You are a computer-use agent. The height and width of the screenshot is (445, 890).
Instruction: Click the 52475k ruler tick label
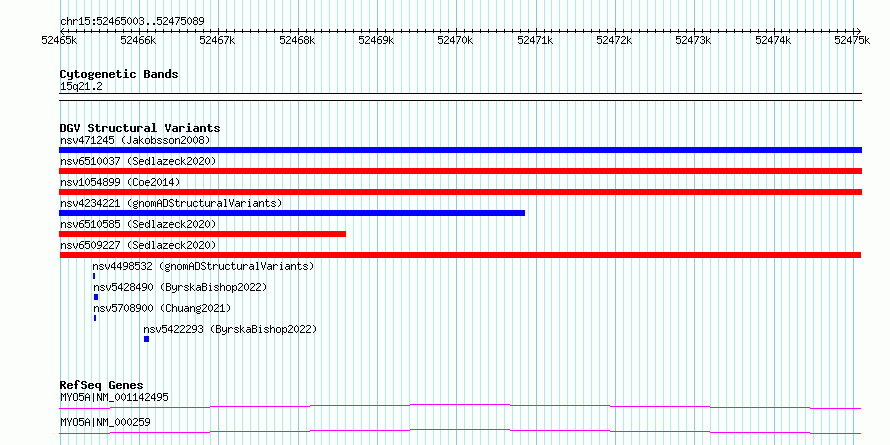(x=852, y=41)
